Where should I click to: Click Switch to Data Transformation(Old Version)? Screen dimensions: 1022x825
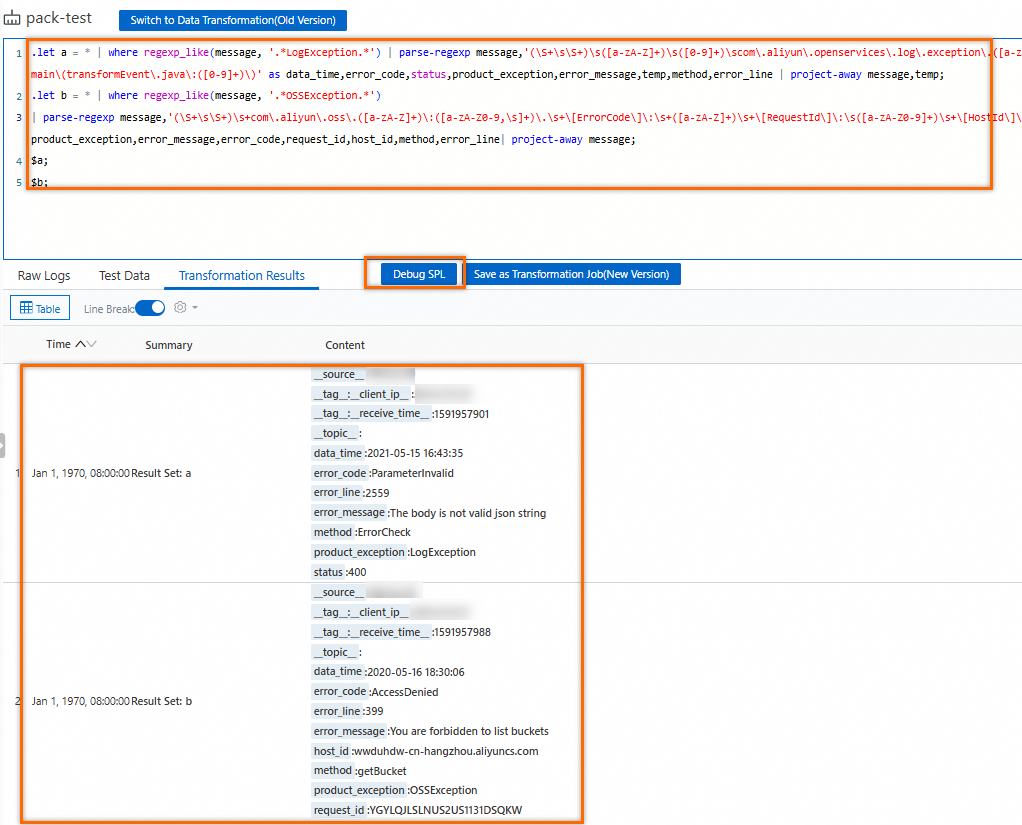coord(233,20)
